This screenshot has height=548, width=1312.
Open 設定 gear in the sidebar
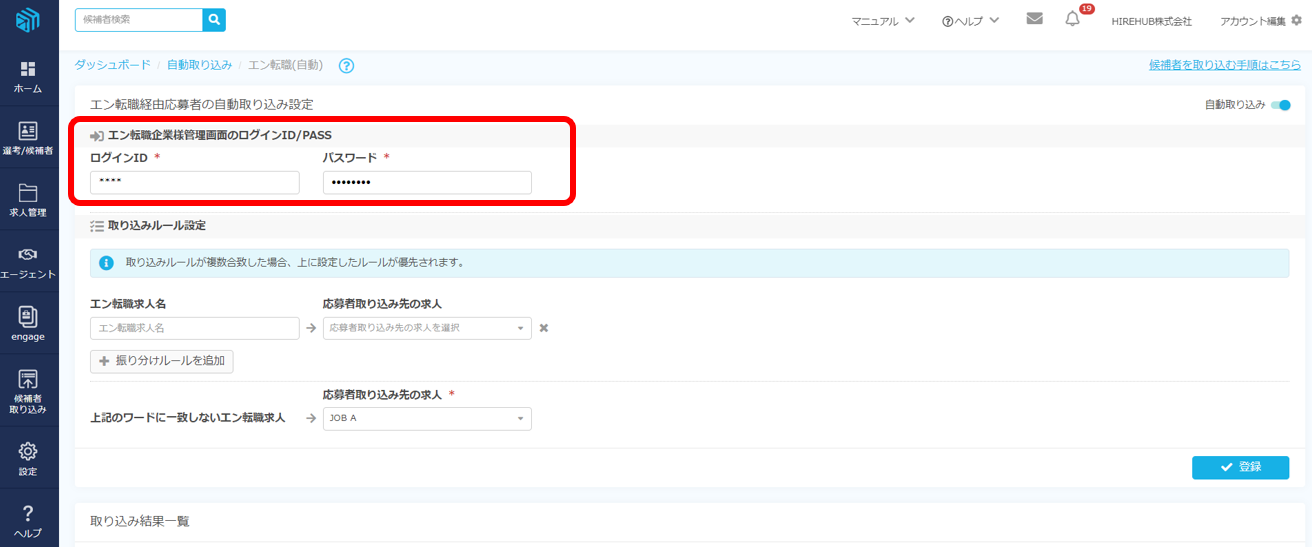click(x=28, y=458)
